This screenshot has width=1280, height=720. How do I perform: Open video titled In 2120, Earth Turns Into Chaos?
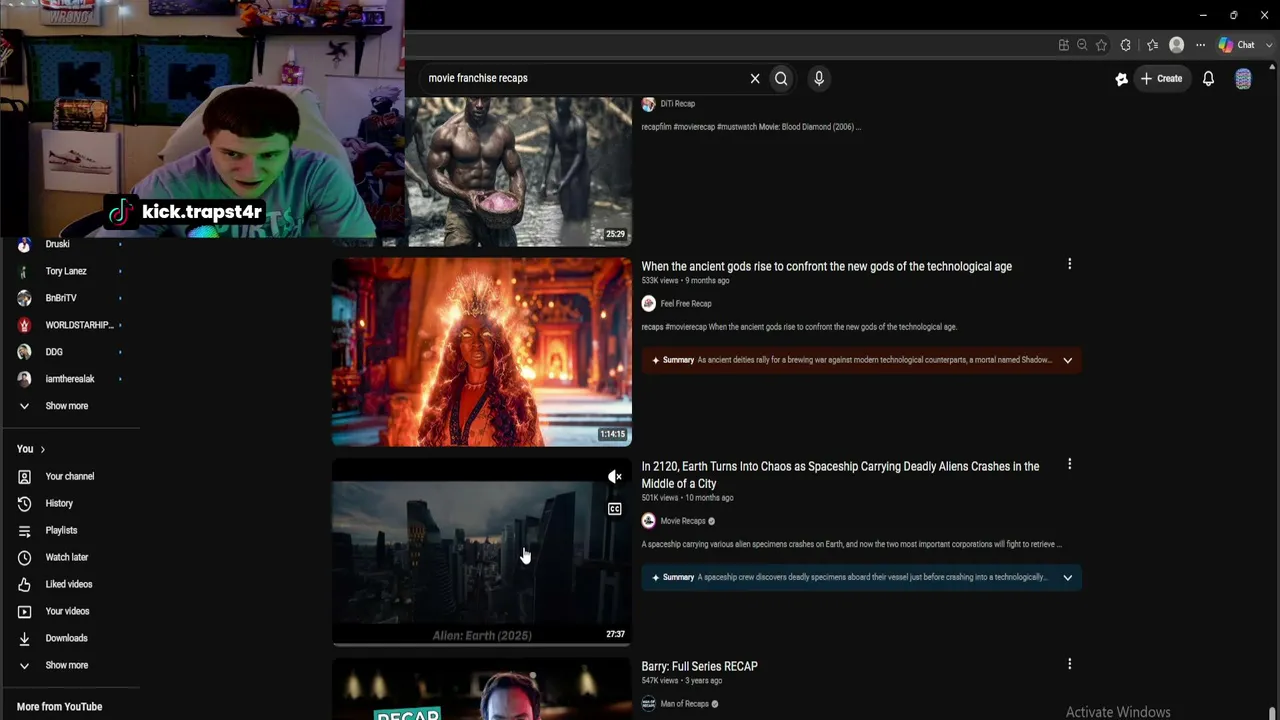(840, 475)
